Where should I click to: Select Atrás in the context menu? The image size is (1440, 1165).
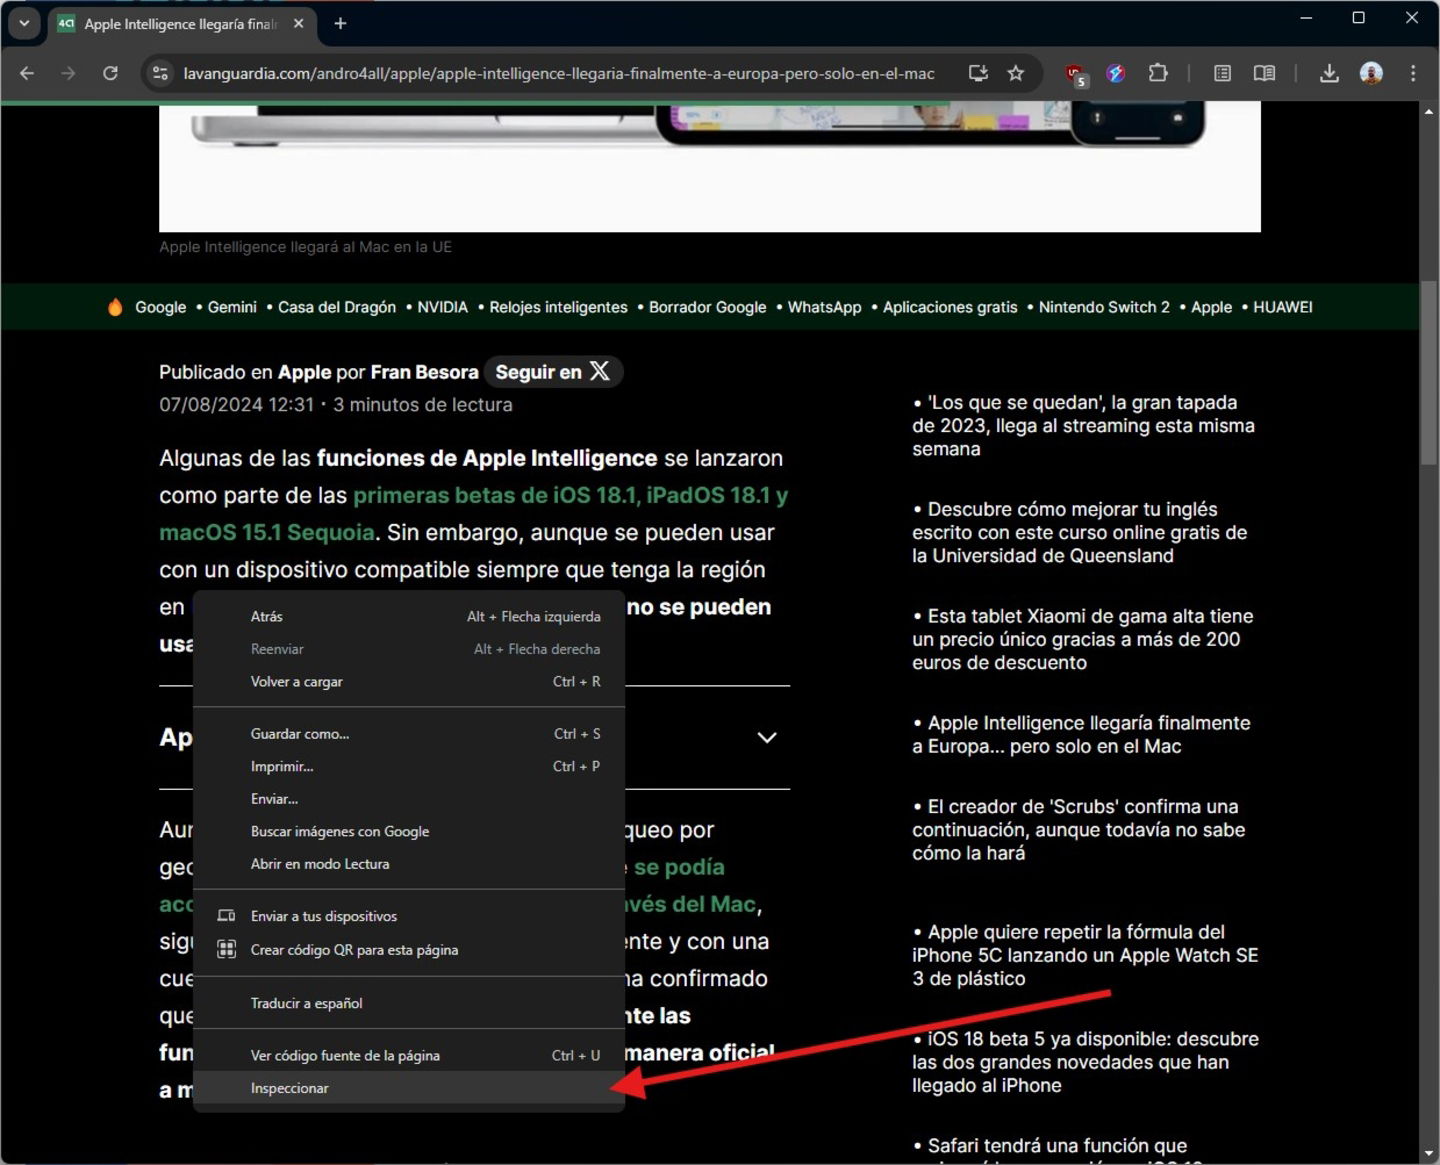pos(409,616)
